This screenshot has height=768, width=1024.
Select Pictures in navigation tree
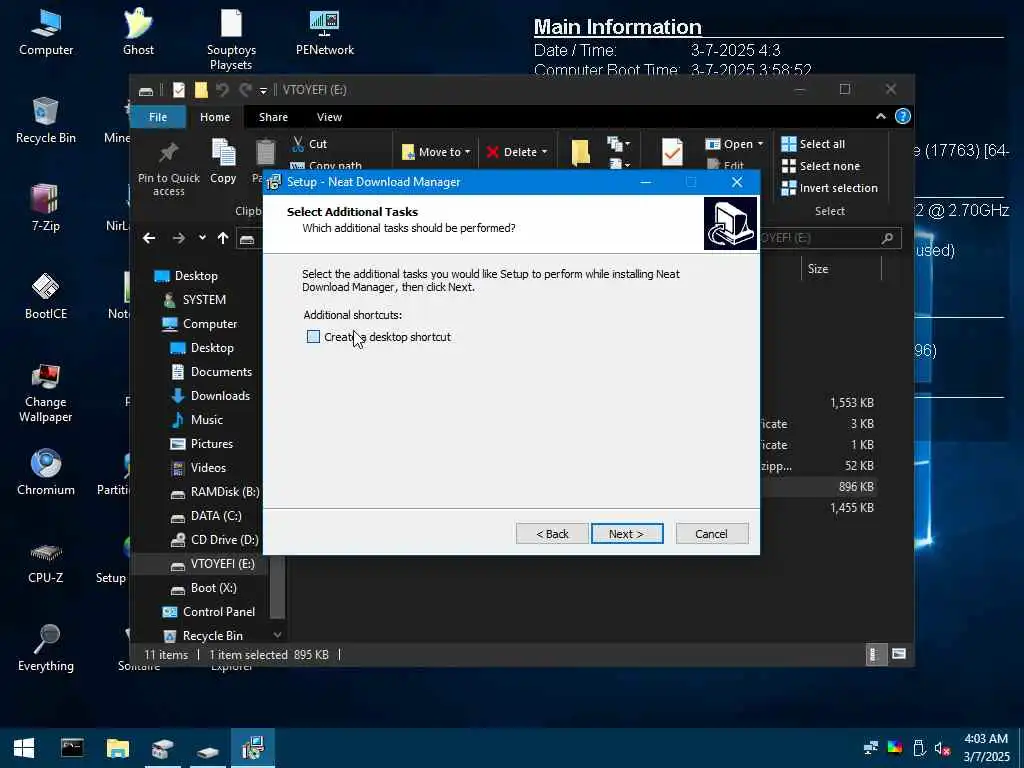(201, 444)
